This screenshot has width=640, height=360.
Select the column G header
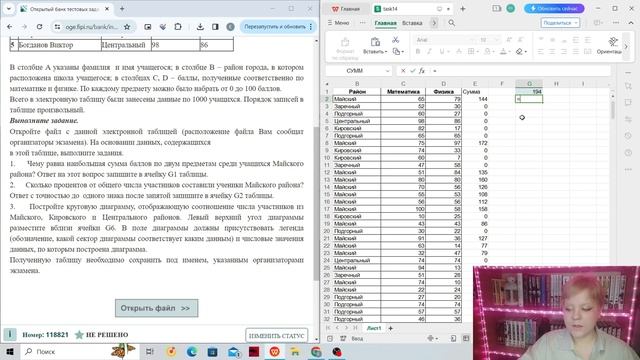click(x=529, y=84)
